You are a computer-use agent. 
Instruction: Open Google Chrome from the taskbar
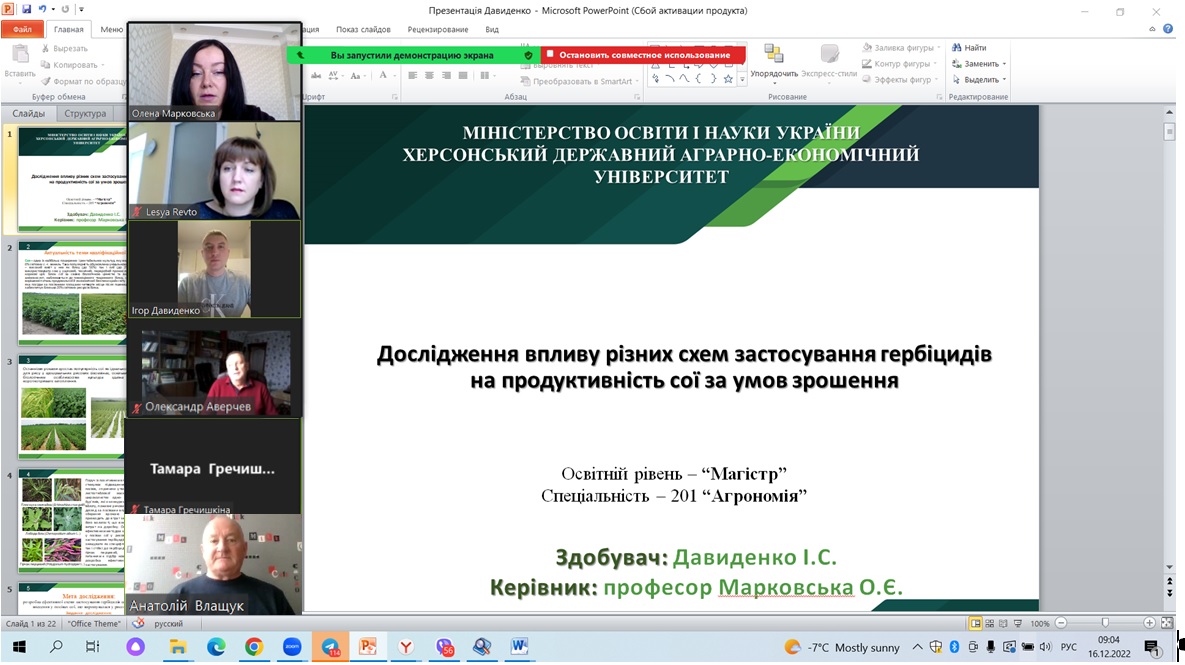point(254,647)
